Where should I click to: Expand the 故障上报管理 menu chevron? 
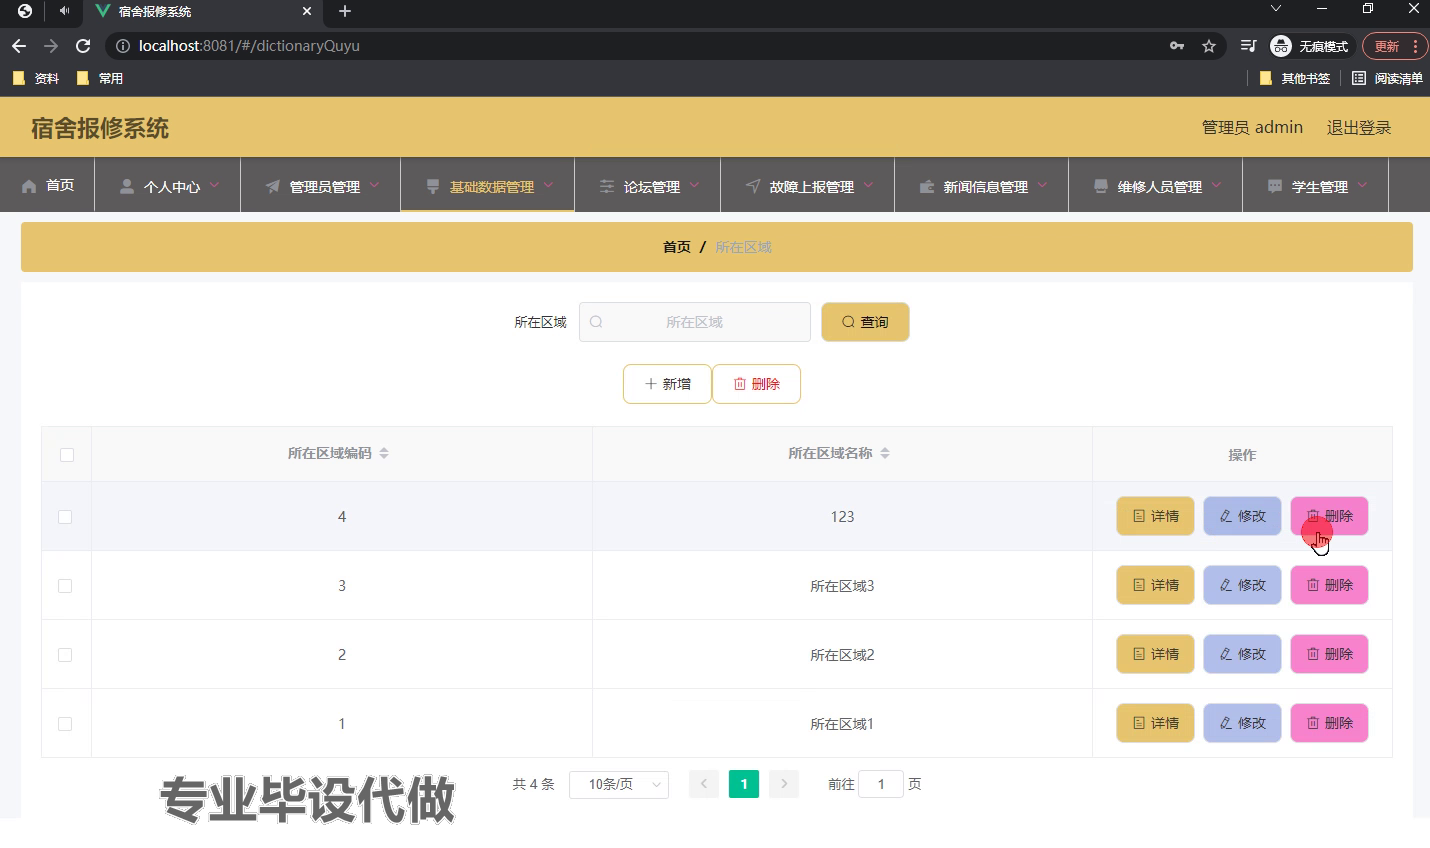tap(868, 185)
